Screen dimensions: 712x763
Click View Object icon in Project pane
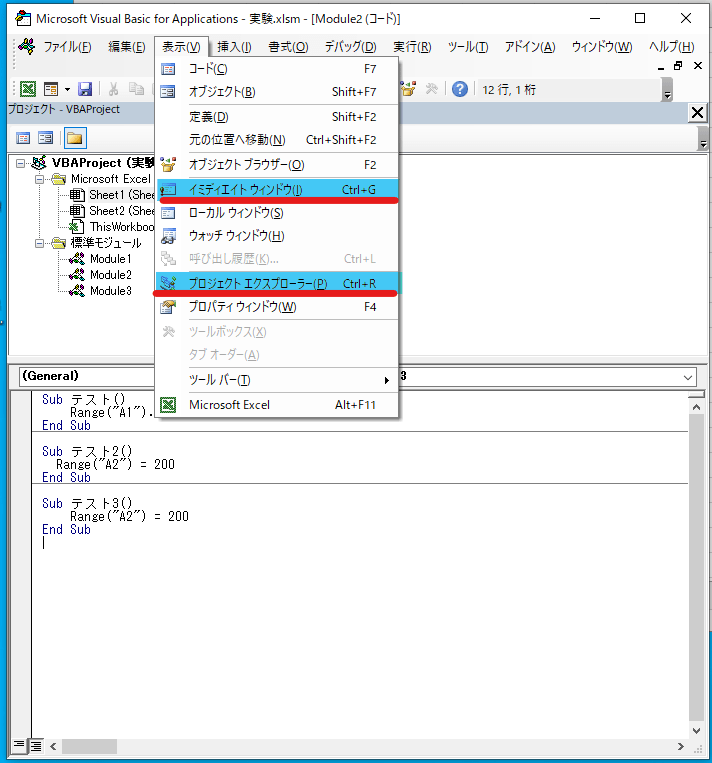pos(46,138)
